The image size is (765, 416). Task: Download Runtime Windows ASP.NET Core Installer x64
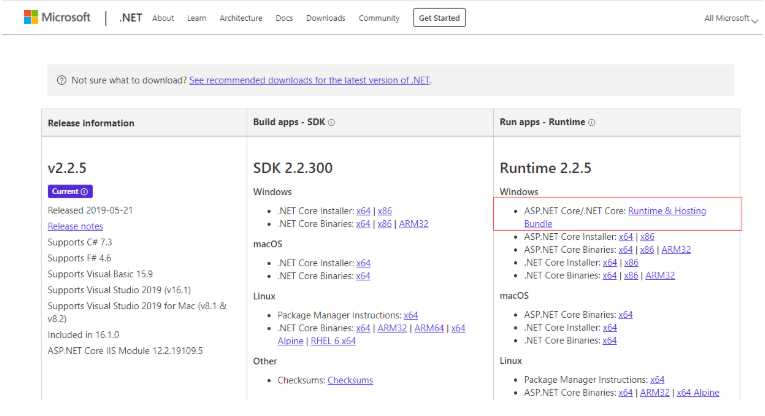(x=626, y=237)
